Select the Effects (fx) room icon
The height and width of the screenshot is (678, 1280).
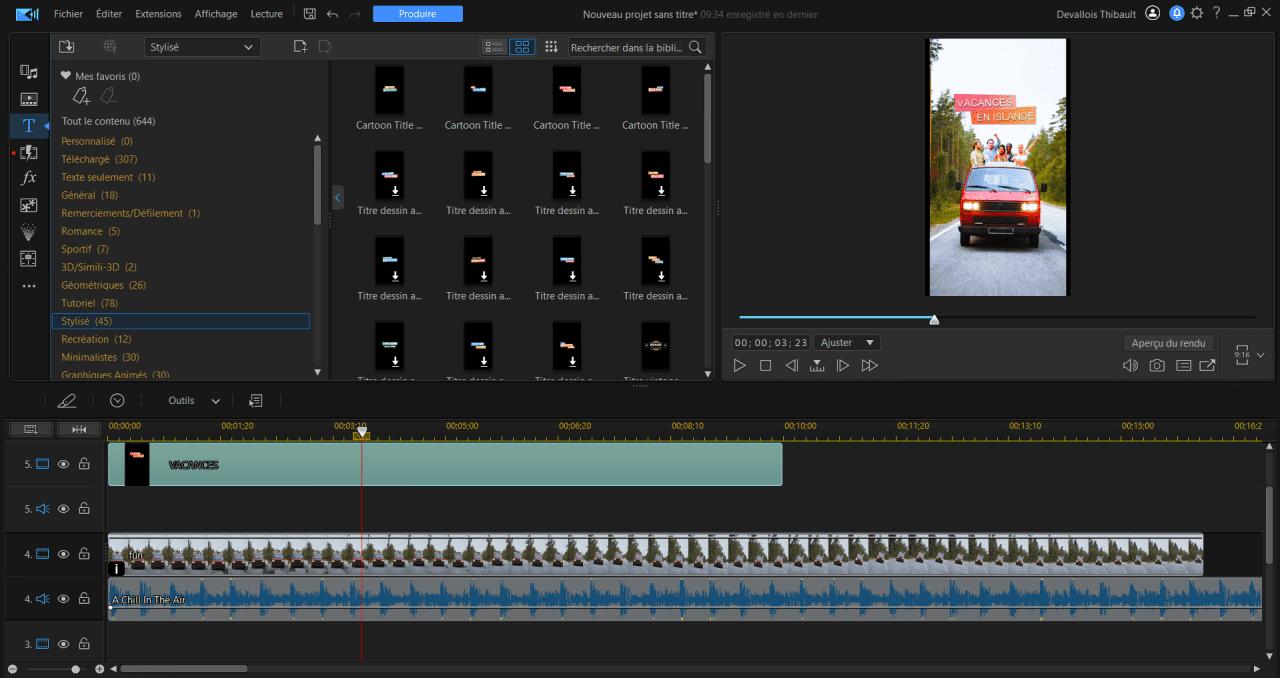point(29,178)
